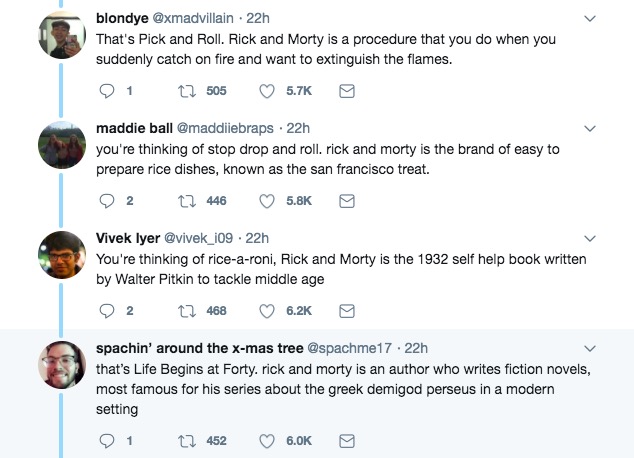Screen dimensions: 634x458
Task: Share maddie ball's tweet by message icon
Action: [347, 201]
